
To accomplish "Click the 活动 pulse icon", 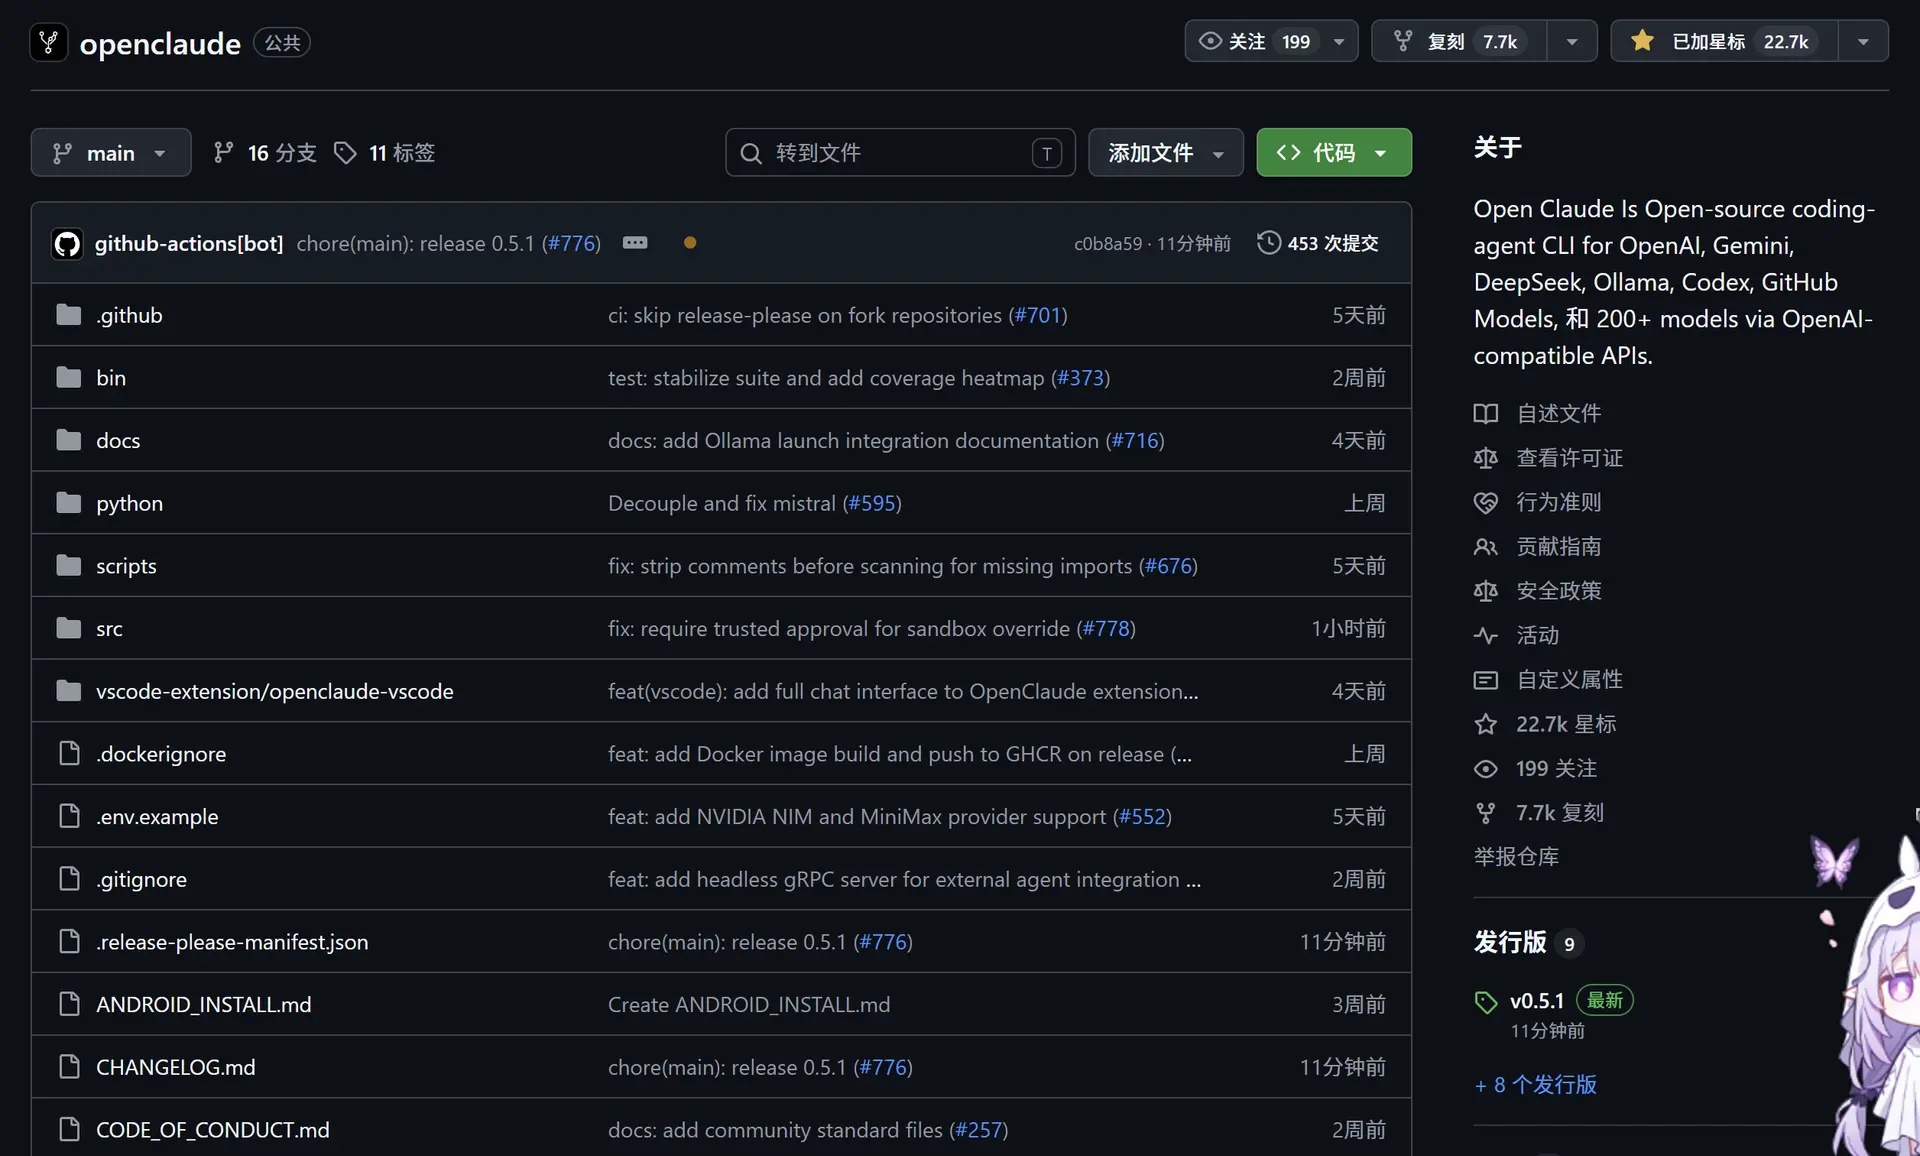I will 1486,635.
